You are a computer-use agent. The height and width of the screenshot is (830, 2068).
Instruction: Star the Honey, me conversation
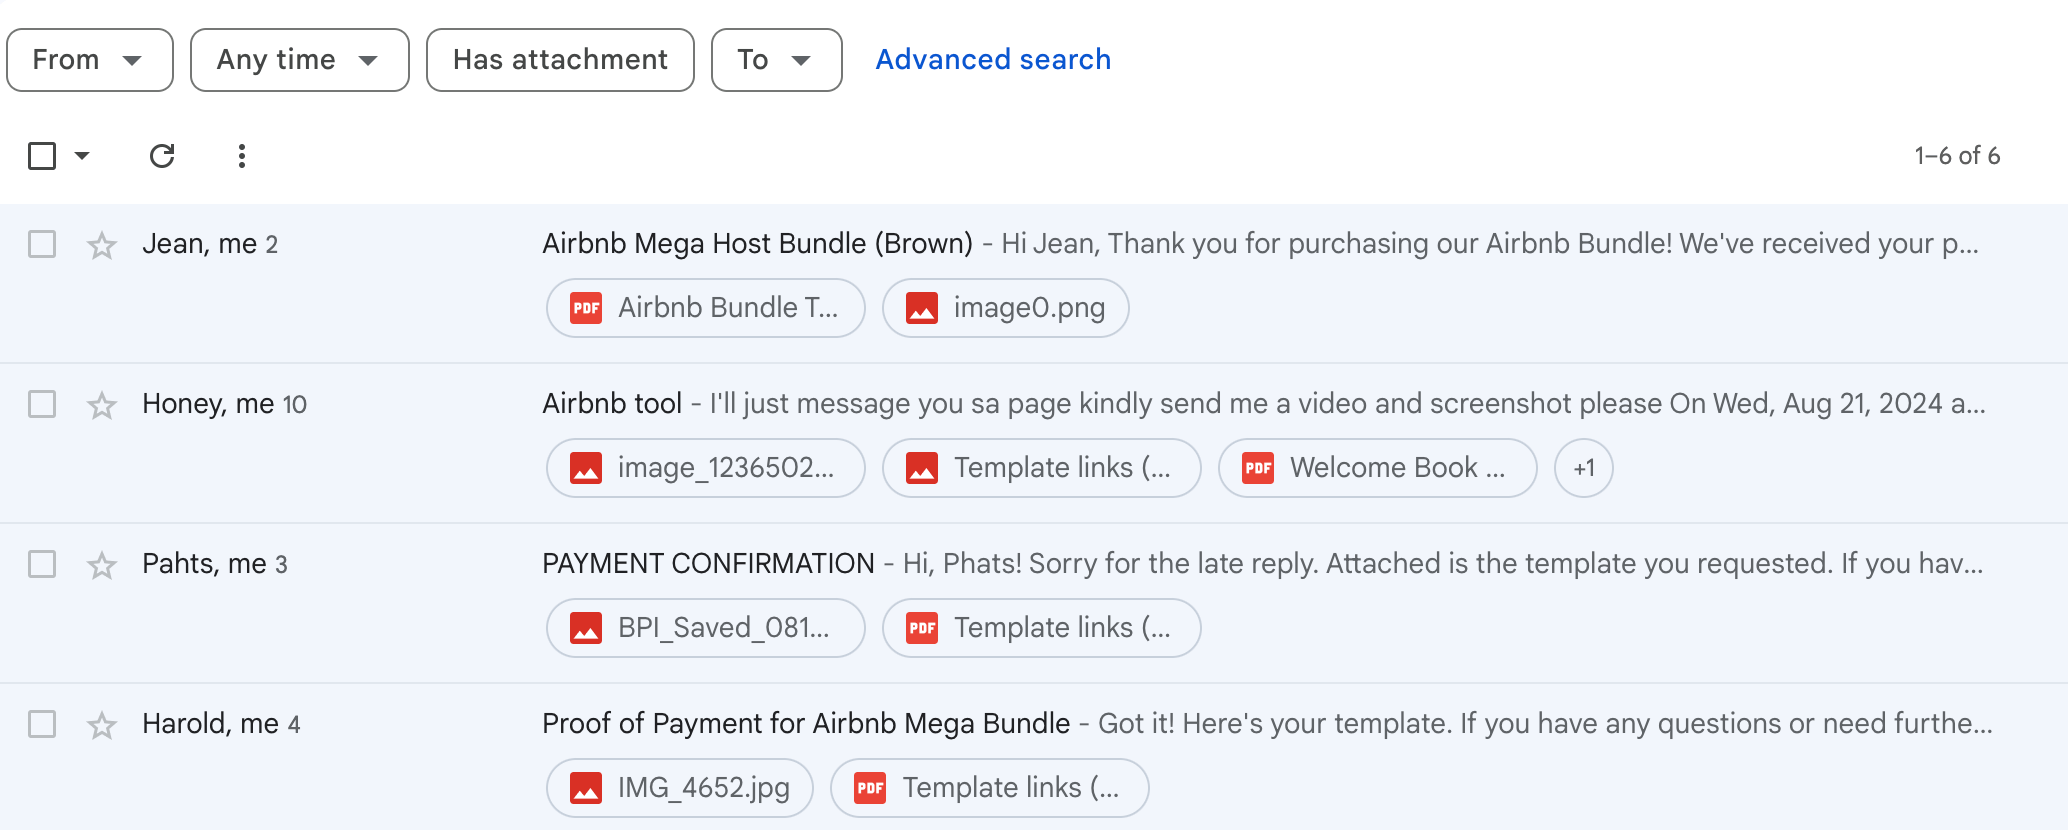(x=102, y=405)
